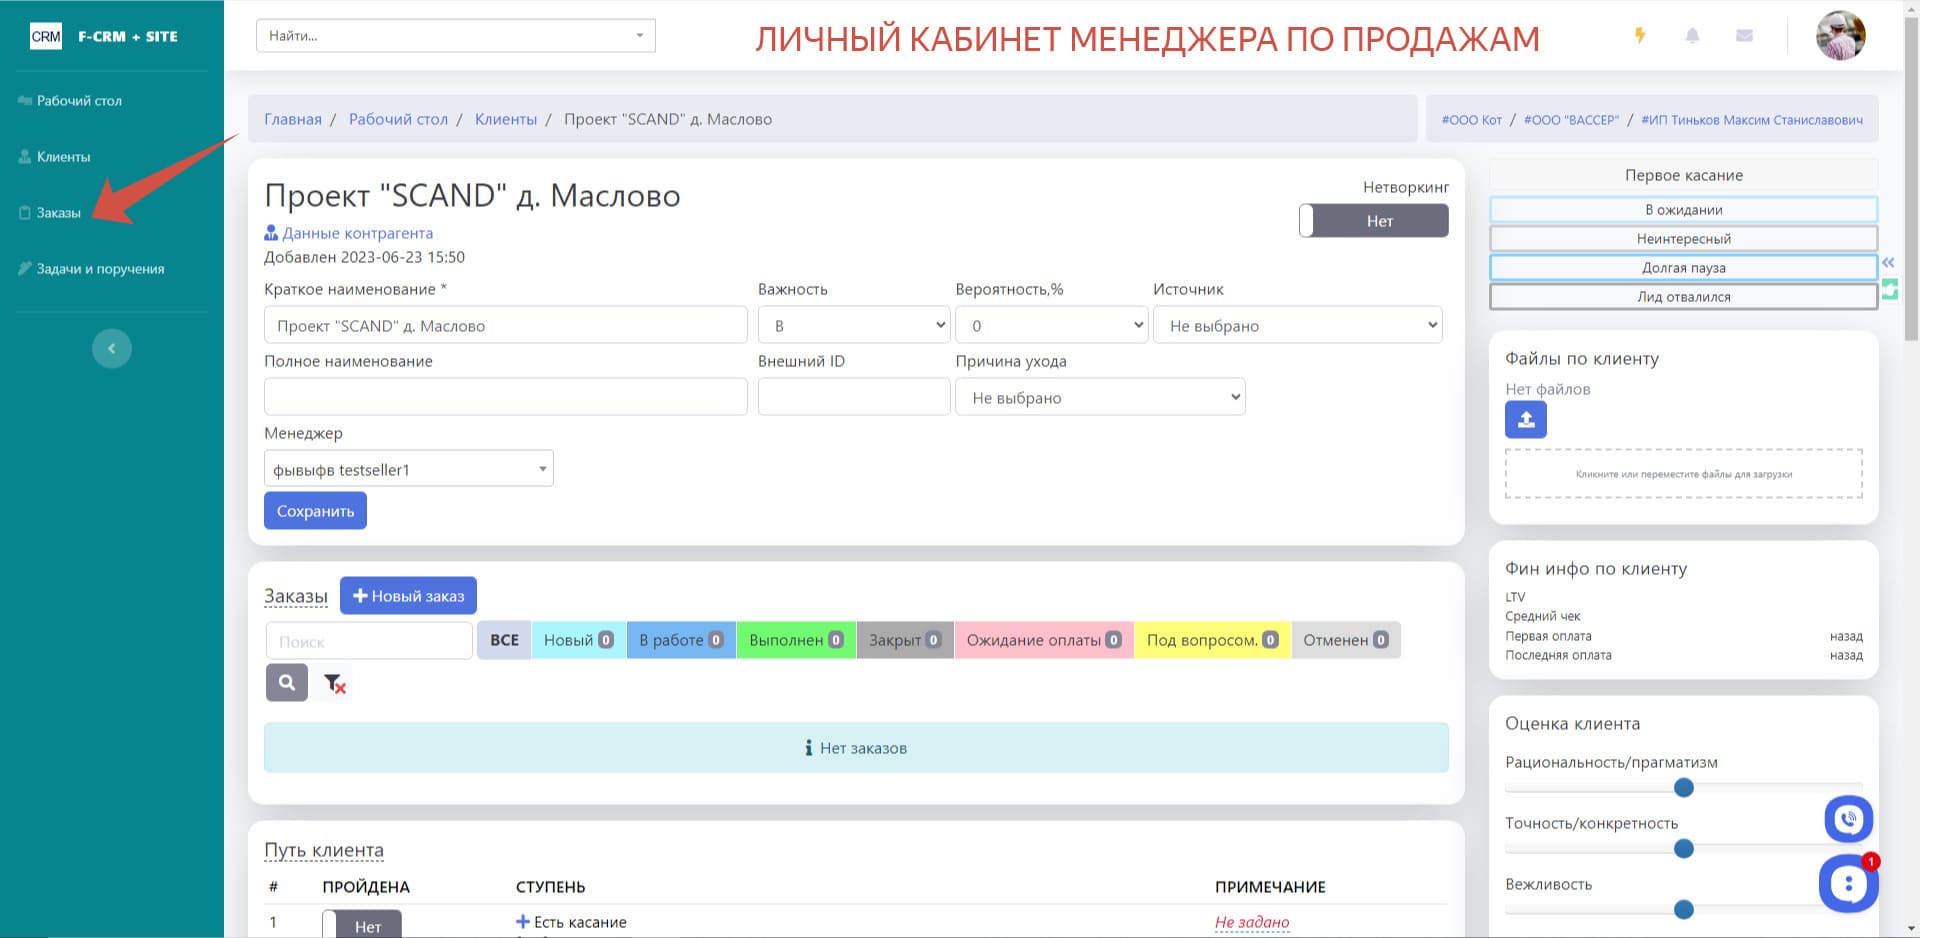Open the Viber call widget icon
1938x938 pixels.
1849,818
